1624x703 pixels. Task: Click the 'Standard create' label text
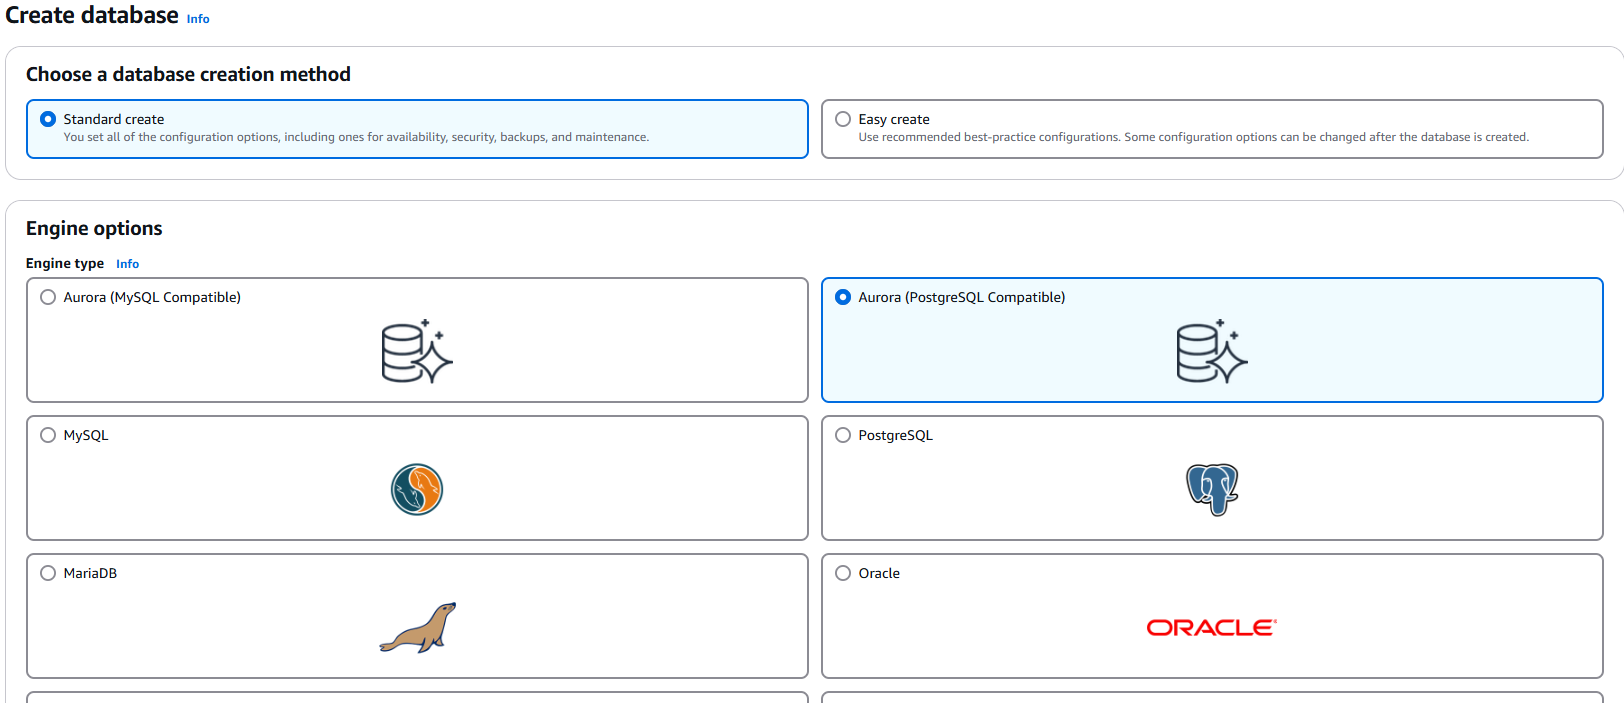click(x=114, y=119)
